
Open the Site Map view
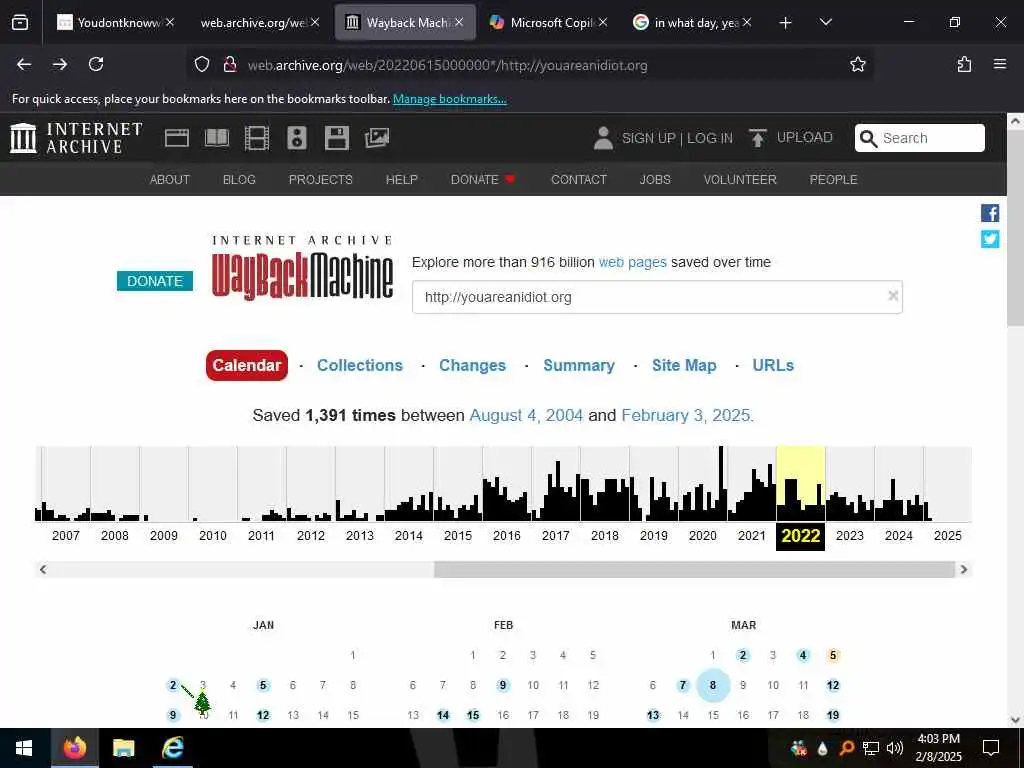pos(684,365)
